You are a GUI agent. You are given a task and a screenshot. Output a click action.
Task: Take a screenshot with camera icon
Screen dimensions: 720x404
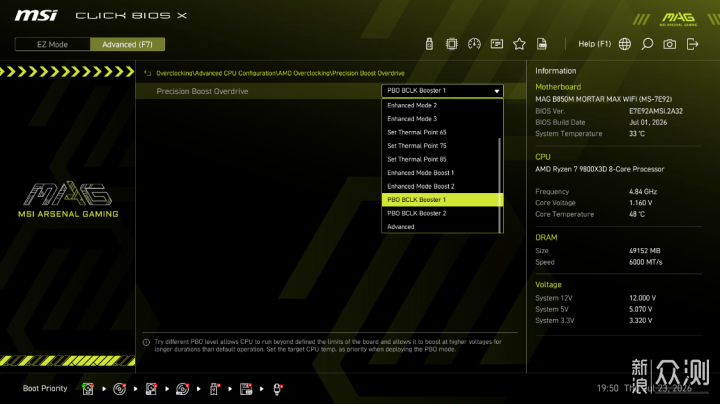click(669, 44)
